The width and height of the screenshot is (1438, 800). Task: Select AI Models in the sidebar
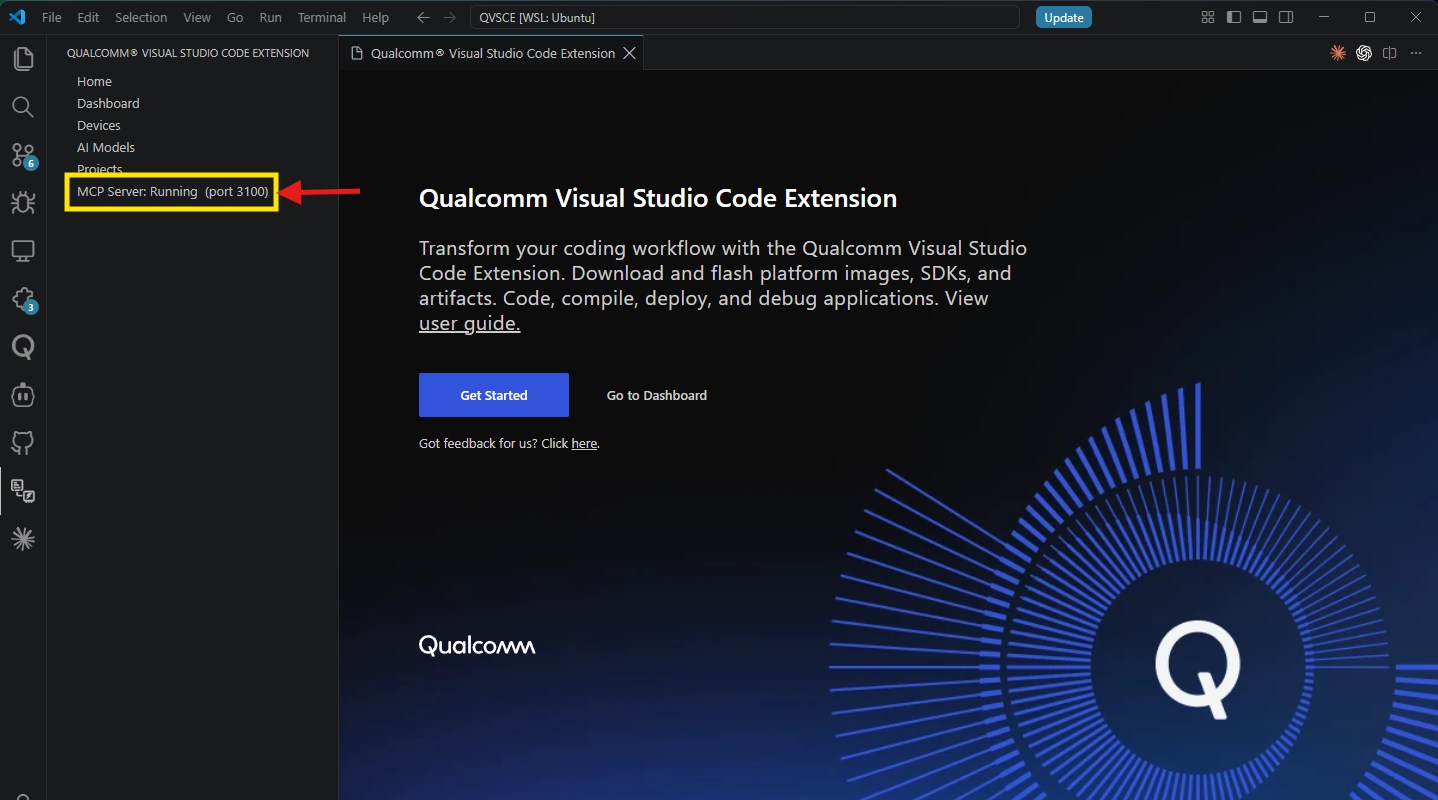[x=106, y=147]
